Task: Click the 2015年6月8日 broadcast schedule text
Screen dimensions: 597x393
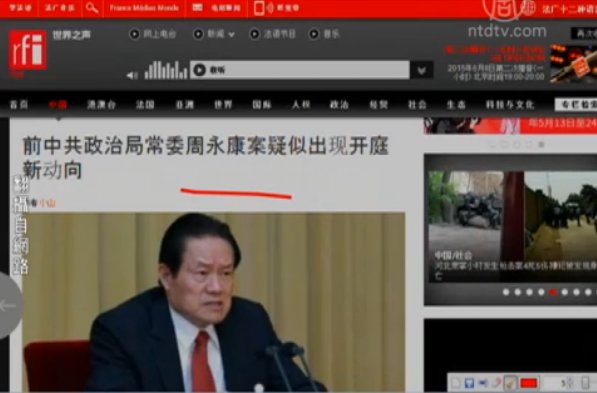Action: pos(496,72)
